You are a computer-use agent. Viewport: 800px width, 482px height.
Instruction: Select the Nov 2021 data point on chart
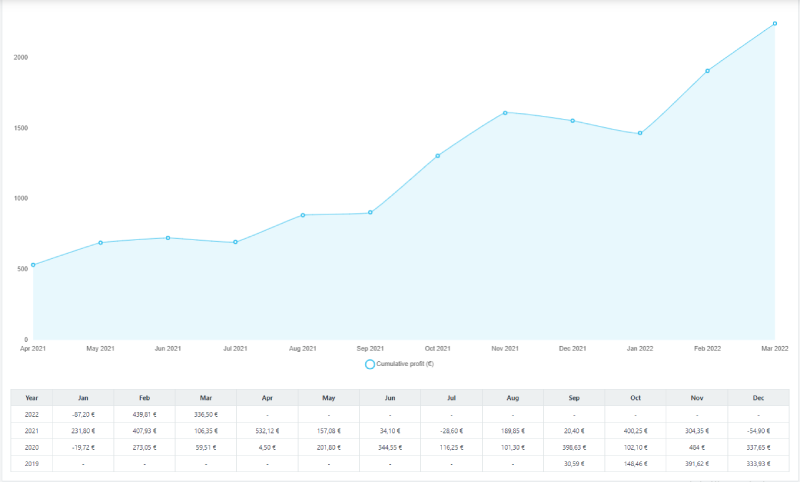point(505,113)
